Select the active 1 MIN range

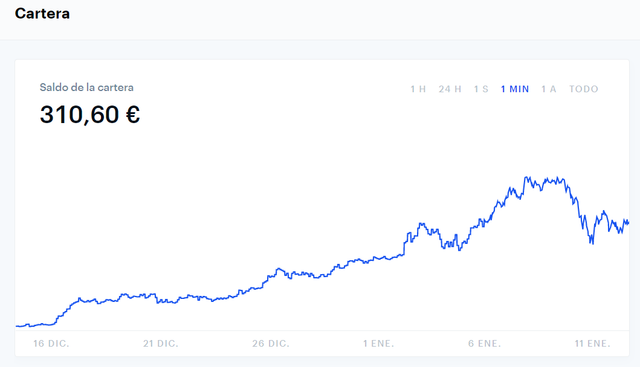pos(515,89)
